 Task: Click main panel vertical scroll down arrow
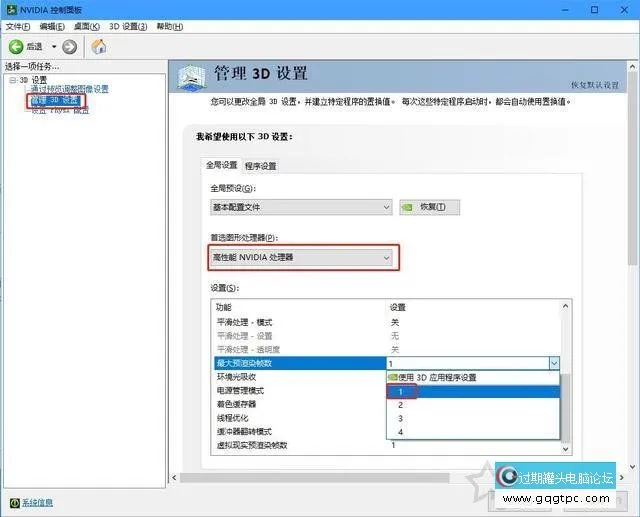tap(632, 467)
